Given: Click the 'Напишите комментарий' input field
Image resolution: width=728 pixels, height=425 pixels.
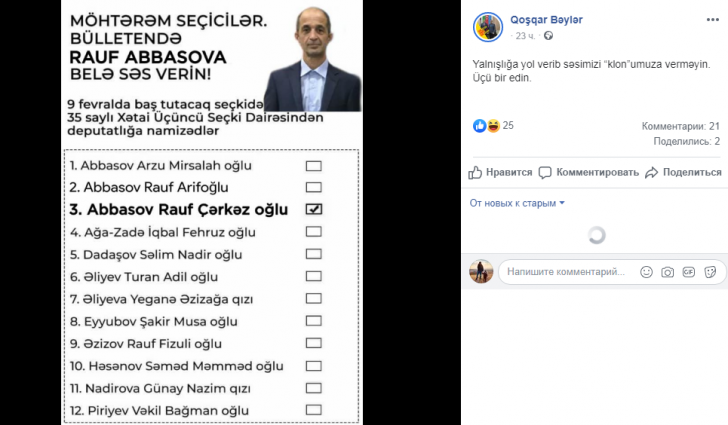Looking at the screenshot, I should (x=565, y=271).
